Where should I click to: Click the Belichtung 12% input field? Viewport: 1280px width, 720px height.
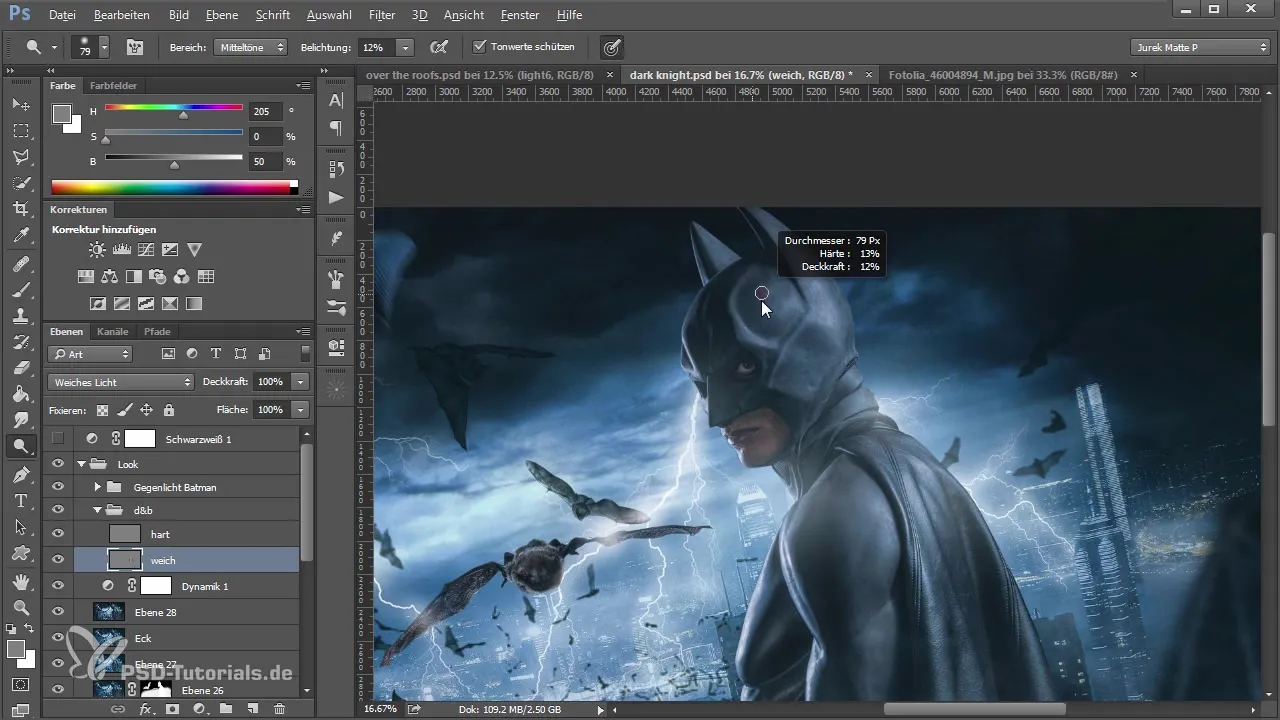tap(376, 47)
